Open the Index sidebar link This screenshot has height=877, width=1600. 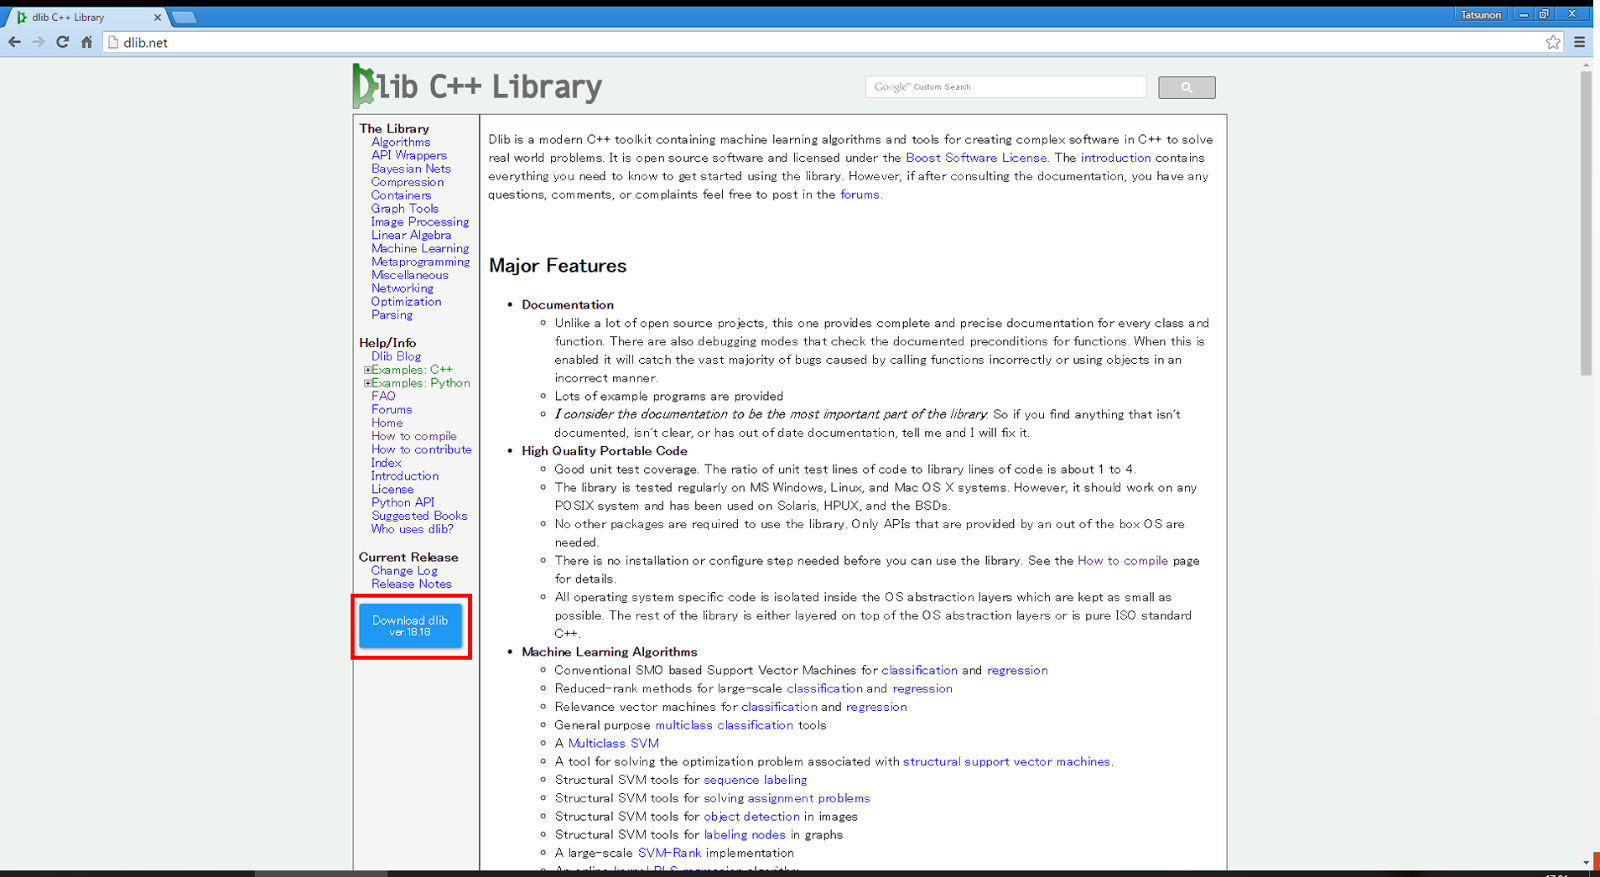[x=386, y=463]
